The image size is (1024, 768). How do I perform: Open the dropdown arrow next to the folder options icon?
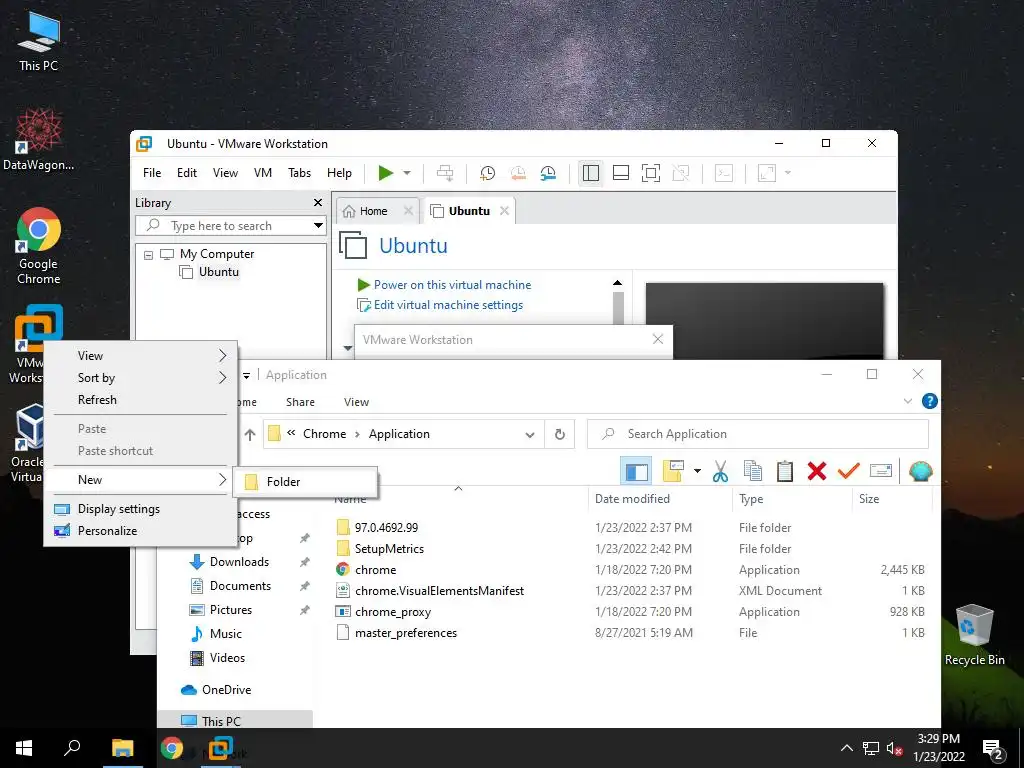[697, 471]
